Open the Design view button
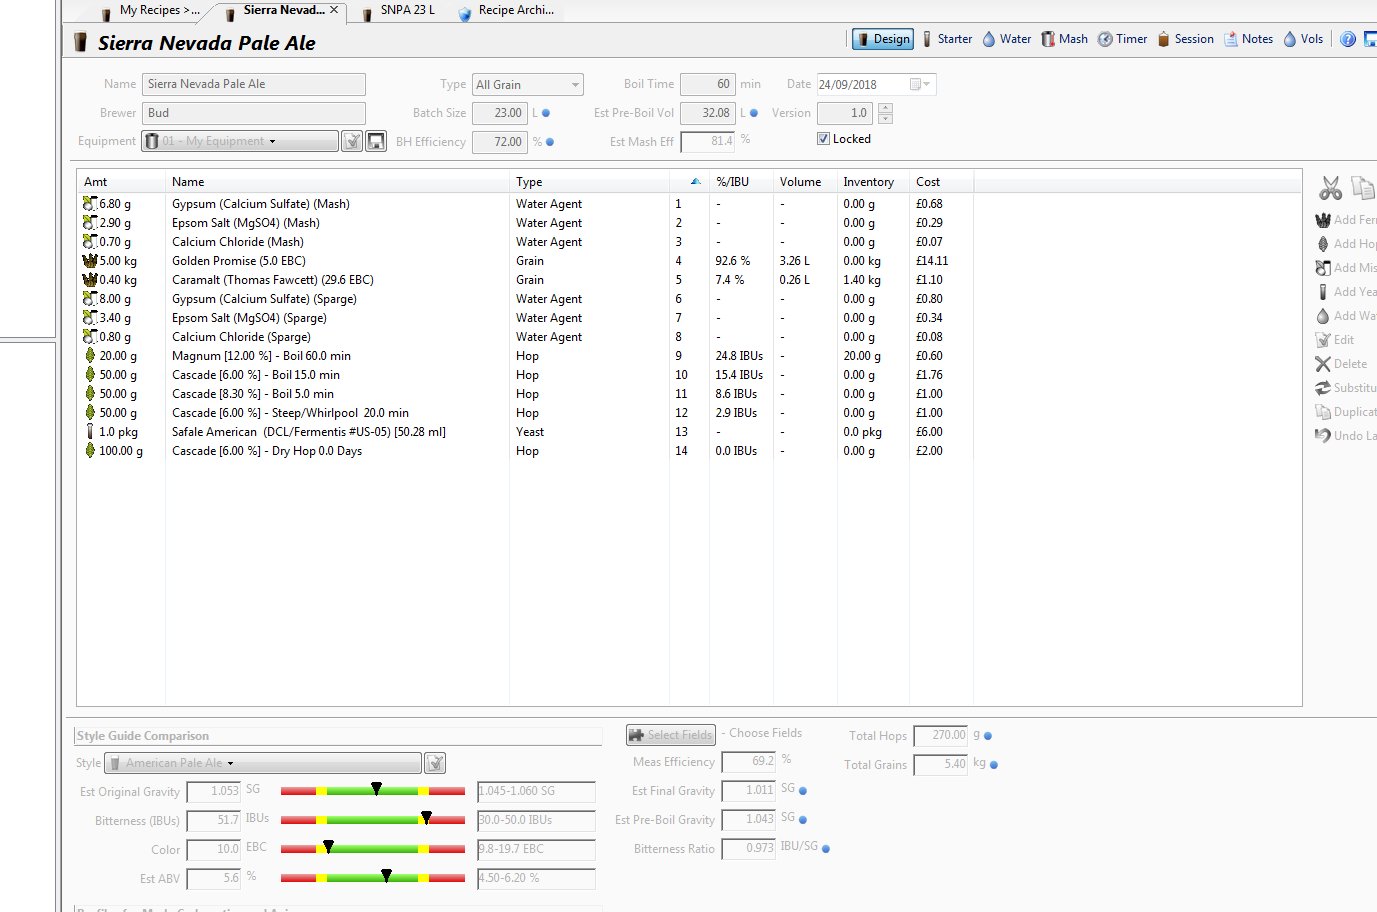Image resolution: width=1377 pixels, height=912 pixels. [x=882, y=39]
